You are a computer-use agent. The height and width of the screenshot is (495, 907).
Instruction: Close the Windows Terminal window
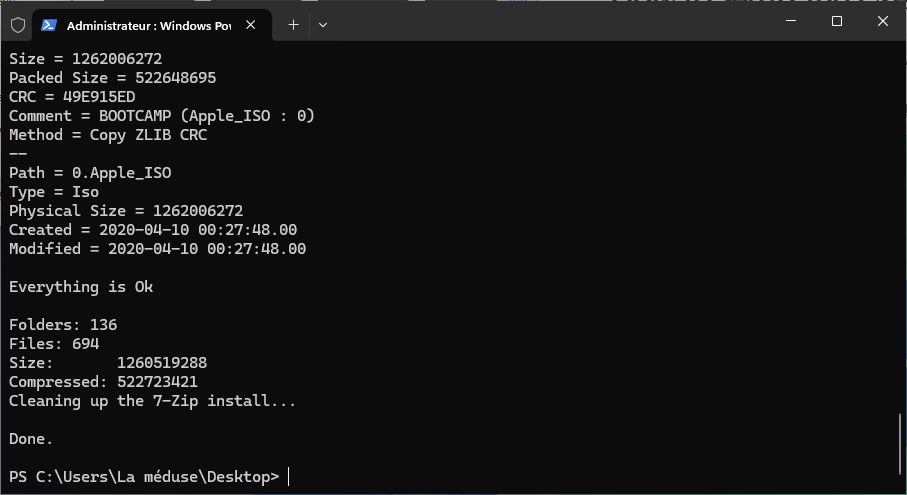click(x=883, y=21)
